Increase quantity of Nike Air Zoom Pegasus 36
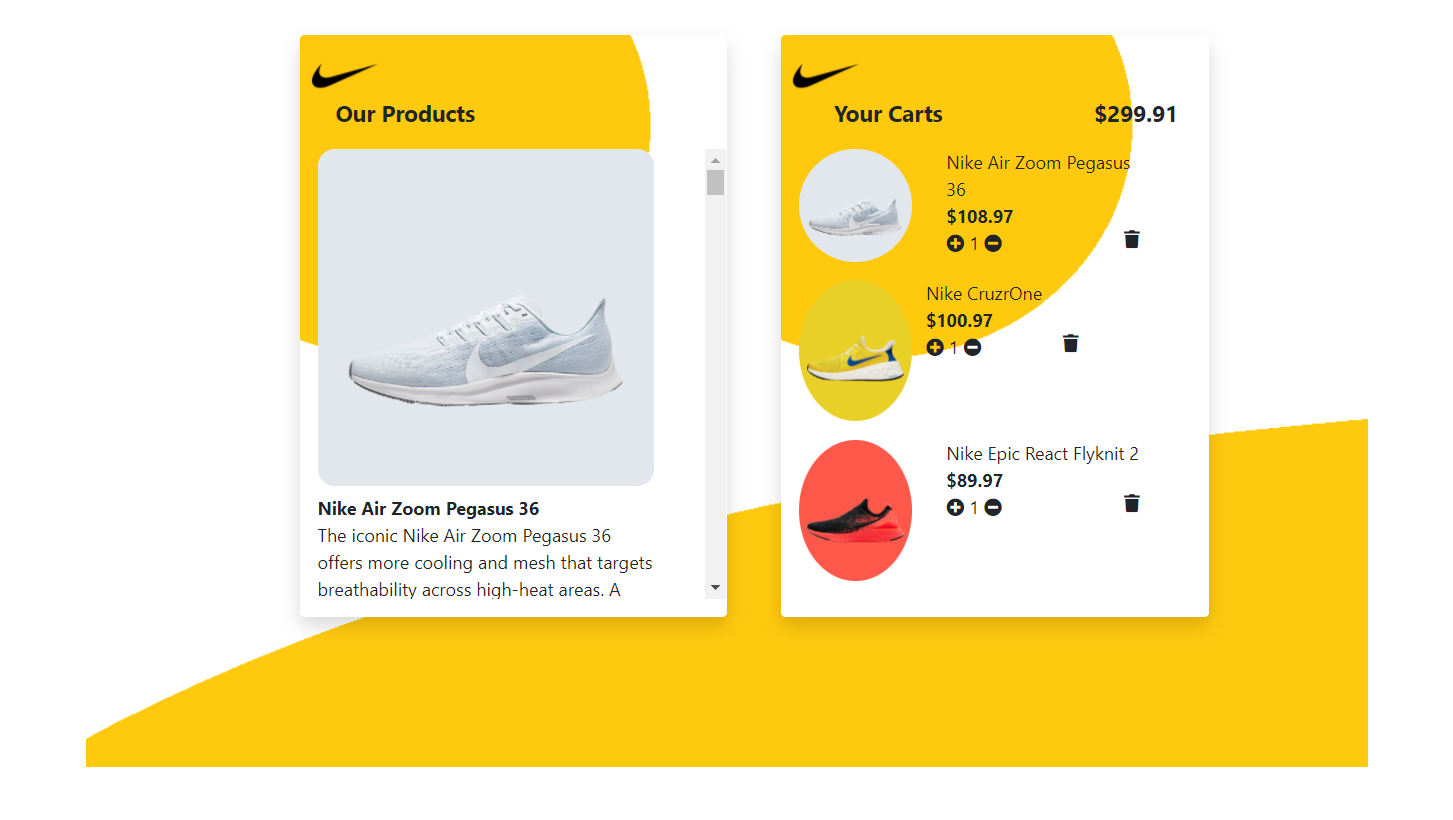The image size is (1453, 820). (955, 243)
